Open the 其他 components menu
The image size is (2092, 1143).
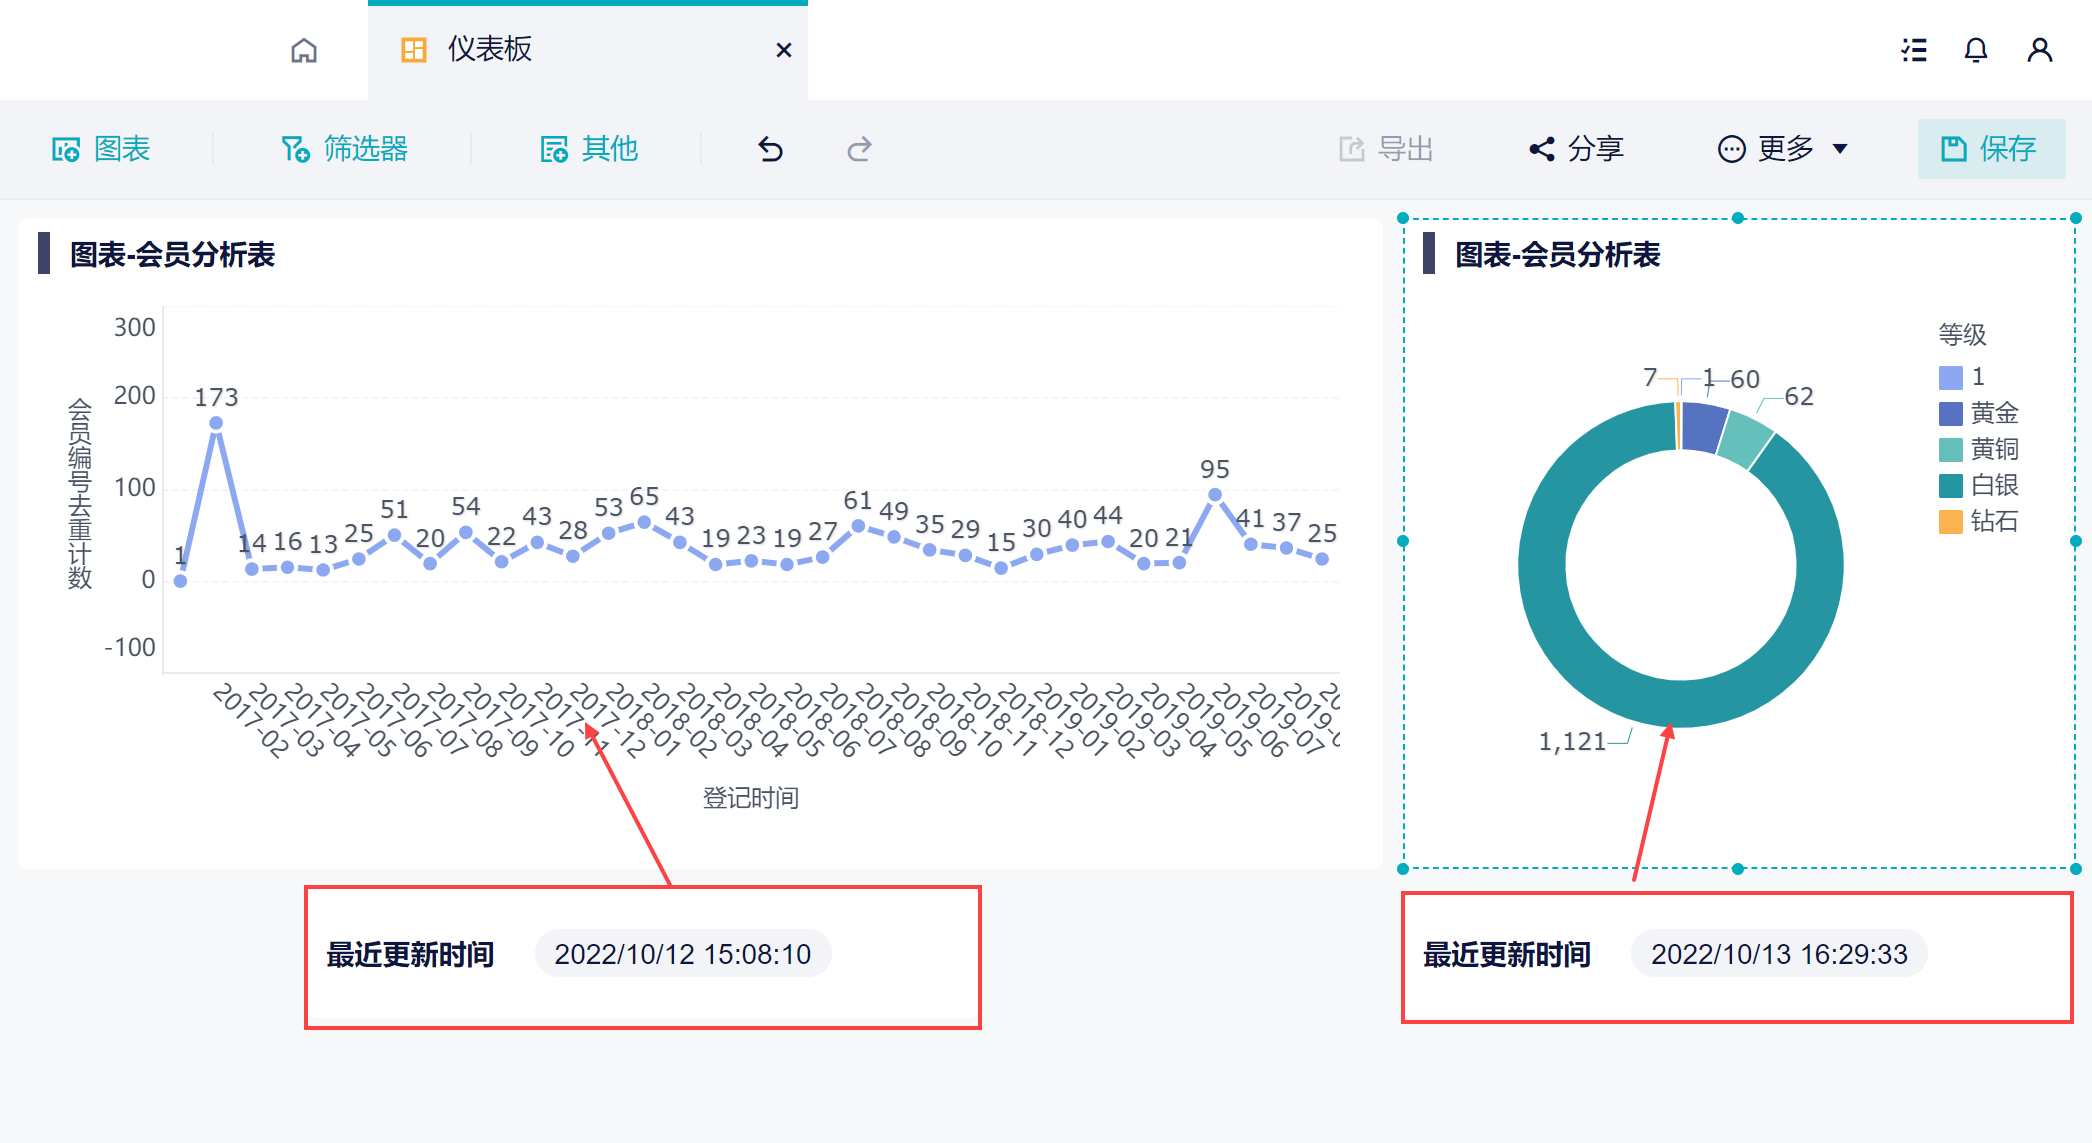click(x=589, y=149)
